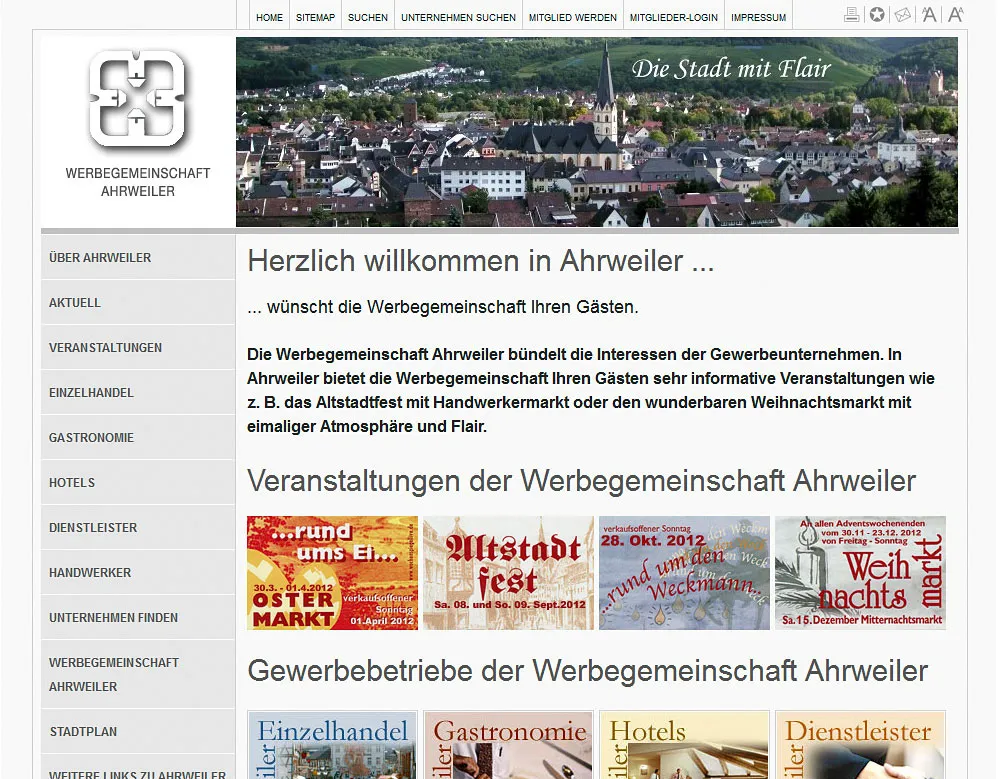Image resolution: width=998 pixels, height=779 pixels.
Task: Click the print page icon
Action: point(851,12)
